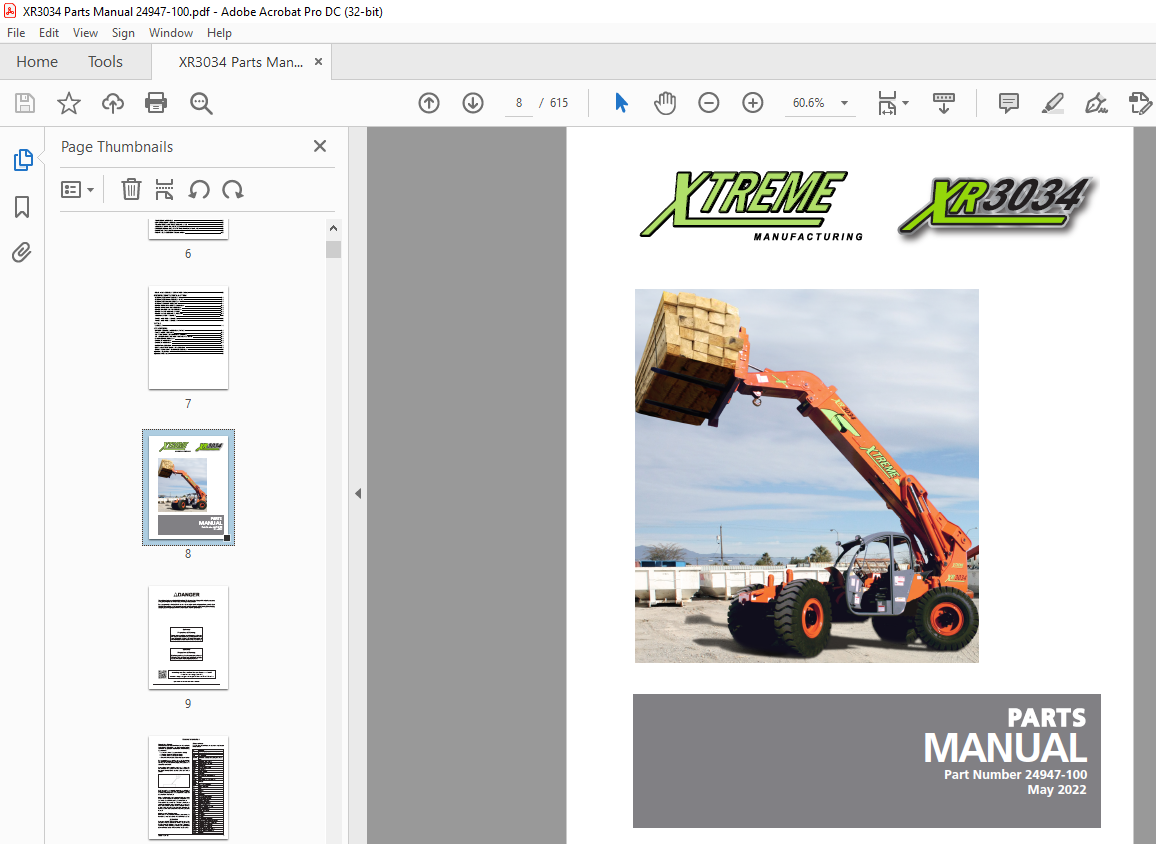Open the File menu
The image size is (1156, 844).
(16, 32)
